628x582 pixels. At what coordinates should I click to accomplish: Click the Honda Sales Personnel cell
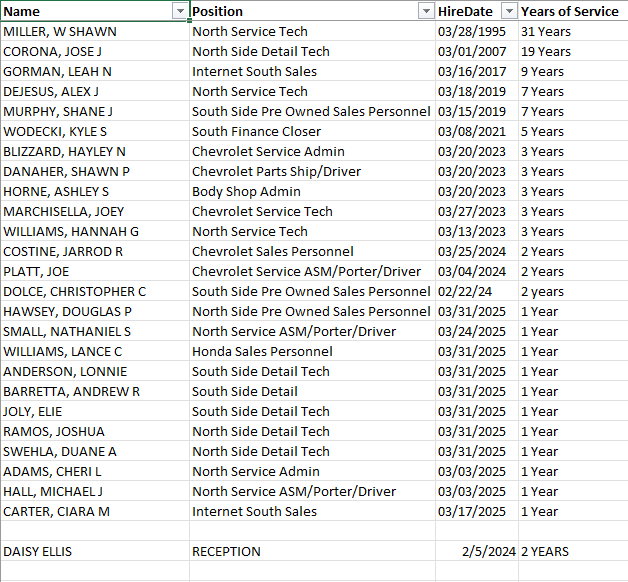262,351
